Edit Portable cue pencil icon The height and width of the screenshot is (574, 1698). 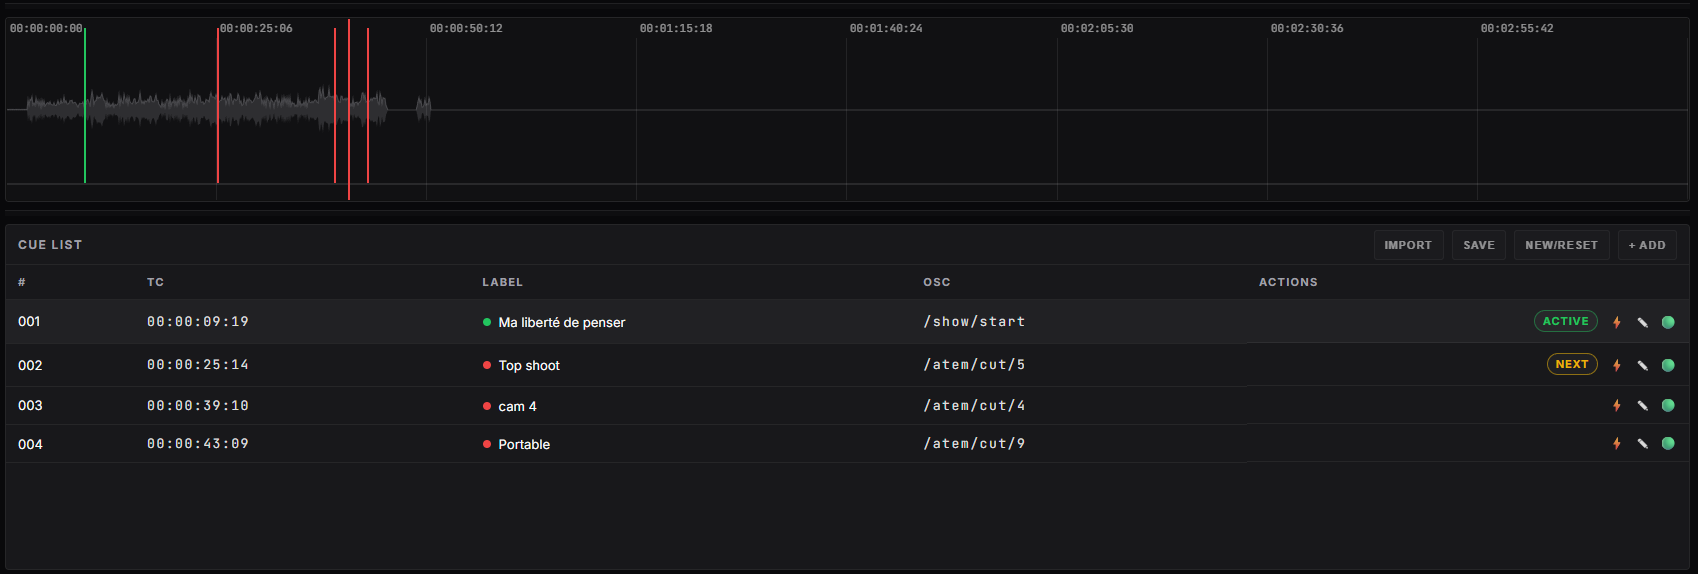click(1642, 443)
